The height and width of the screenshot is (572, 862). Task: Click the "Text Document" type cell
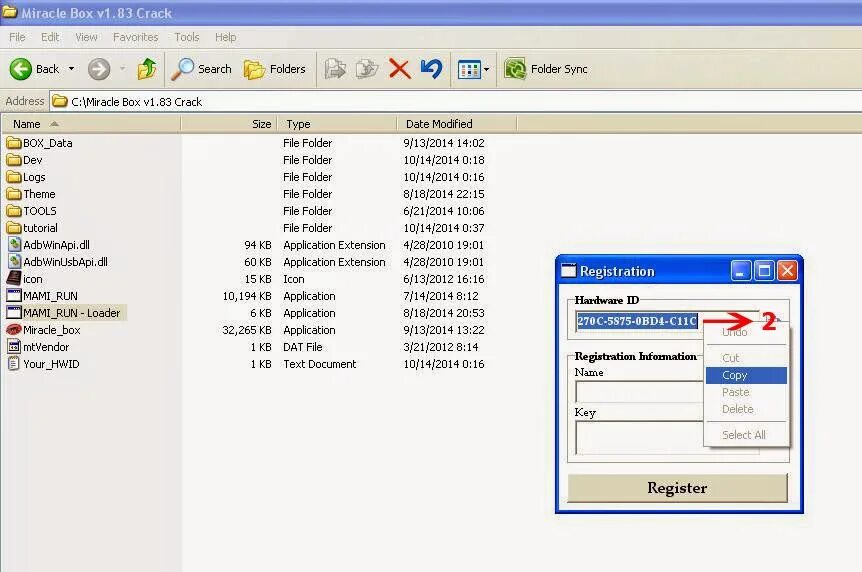click(319, 364)
